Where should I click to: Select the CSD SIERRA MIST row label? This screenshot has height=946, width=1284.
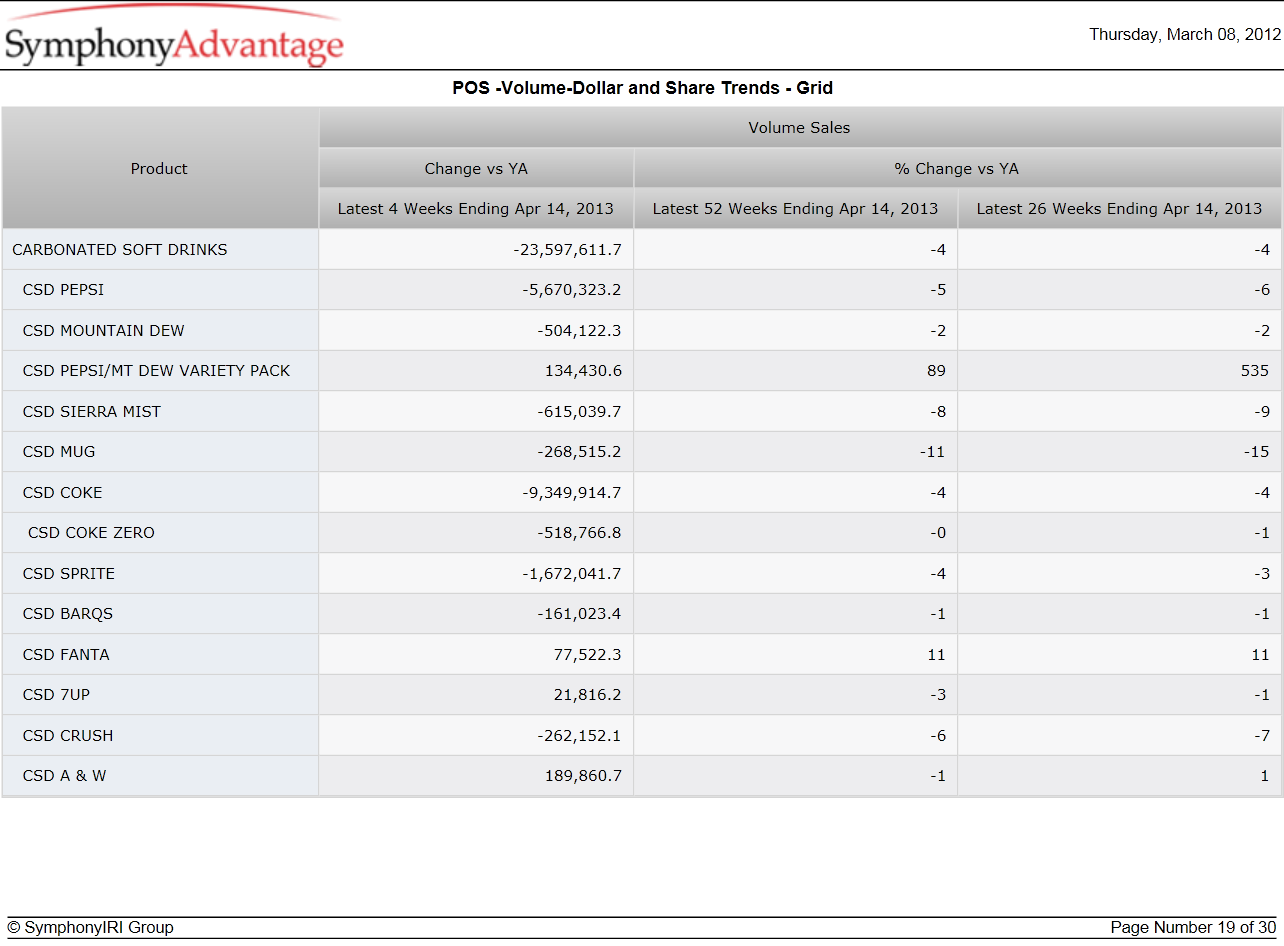coord(91,412)
